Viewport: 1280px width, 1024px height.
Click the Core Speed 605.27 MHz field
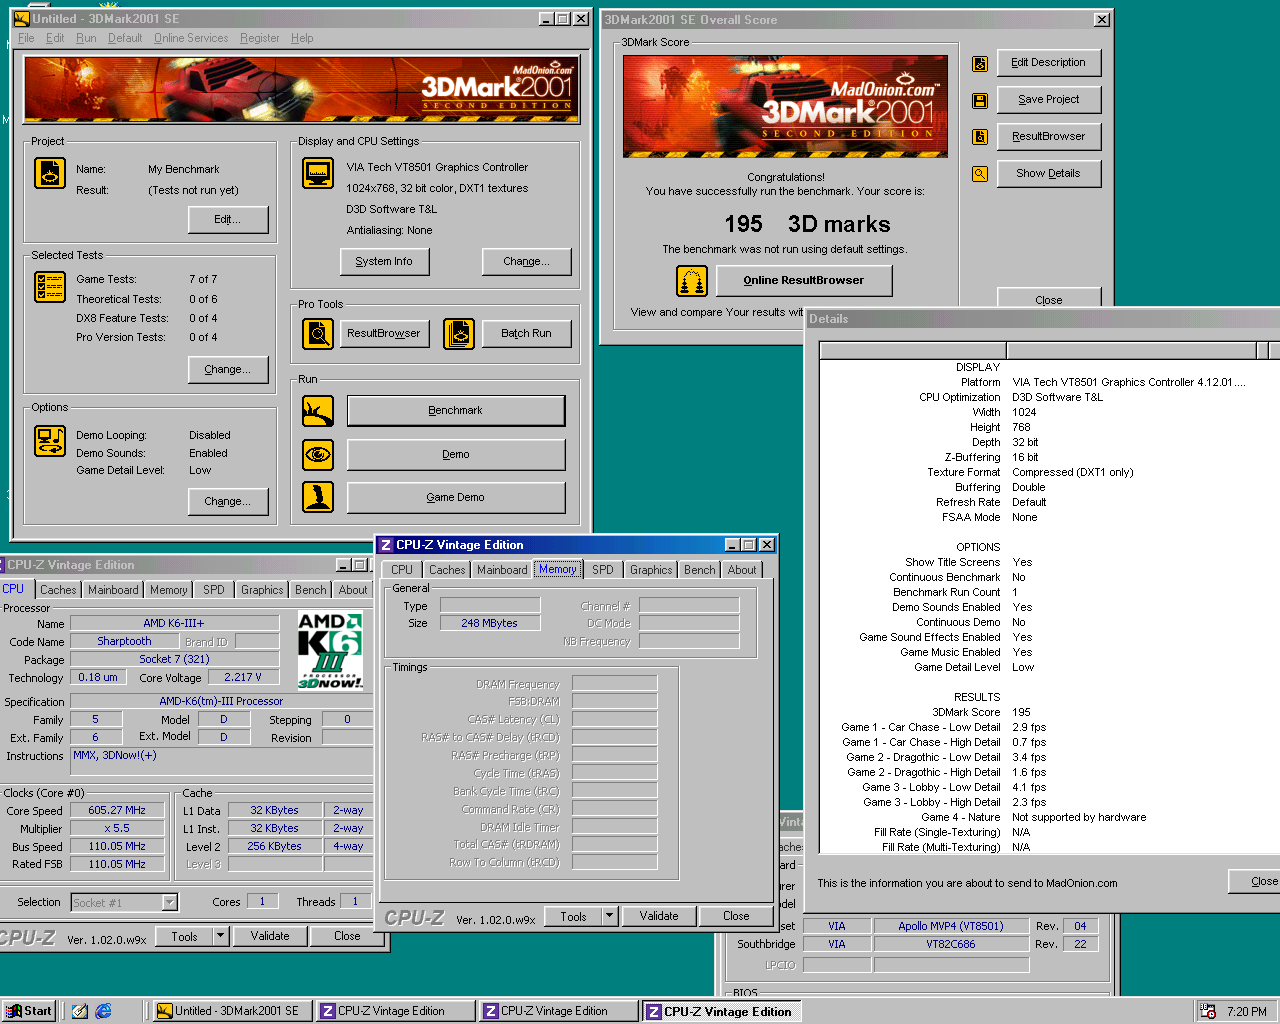(x=117, y=811)
